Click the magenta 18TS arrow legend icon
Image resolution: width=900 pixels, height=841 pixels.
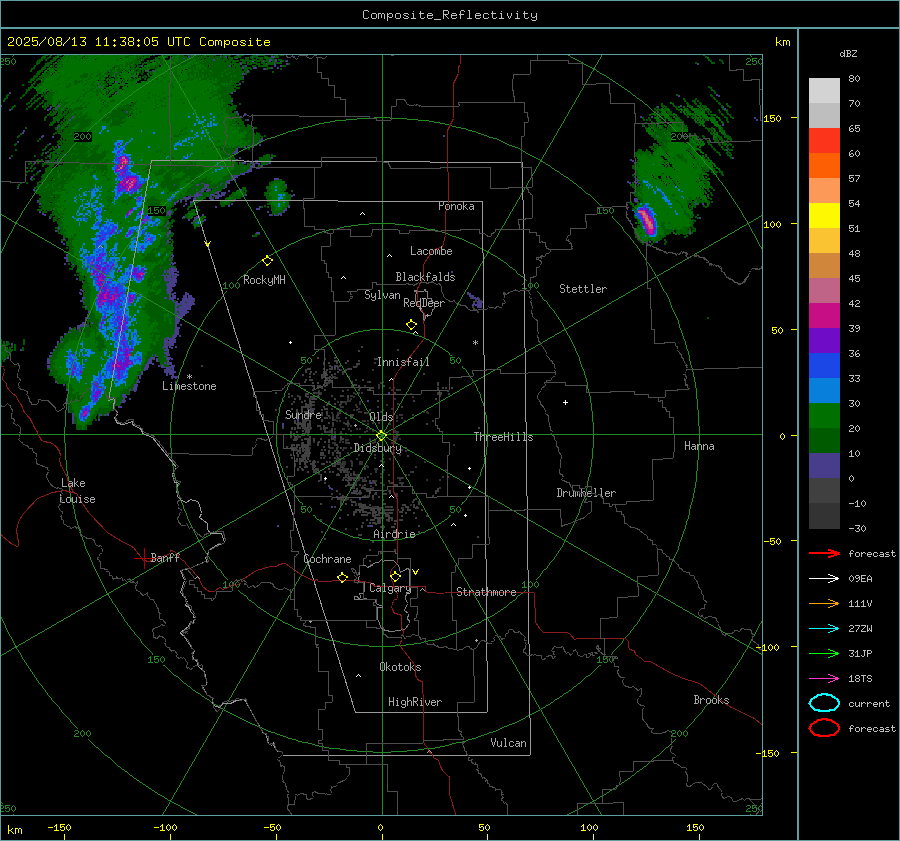coord(824,679)
